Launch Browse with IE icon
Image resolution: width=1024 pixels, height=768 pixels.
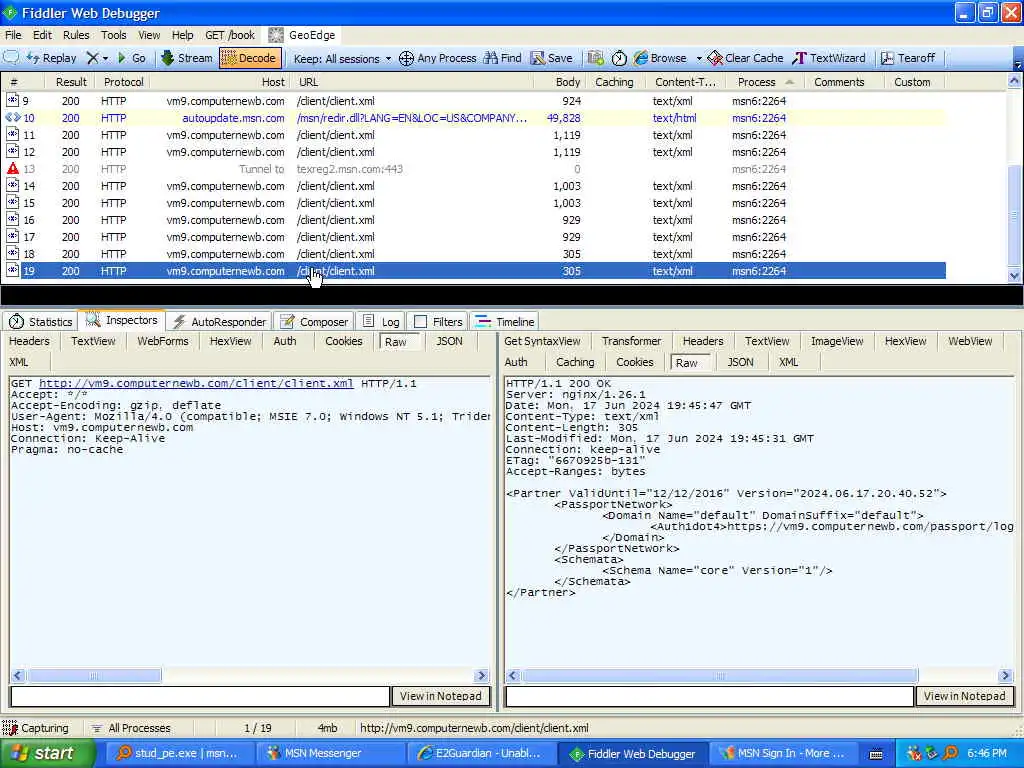[660, 58]
